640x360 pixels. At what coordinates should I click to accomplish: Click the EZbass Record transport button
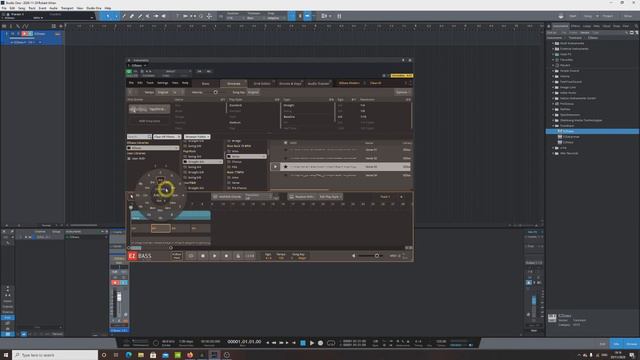(226, 256)
